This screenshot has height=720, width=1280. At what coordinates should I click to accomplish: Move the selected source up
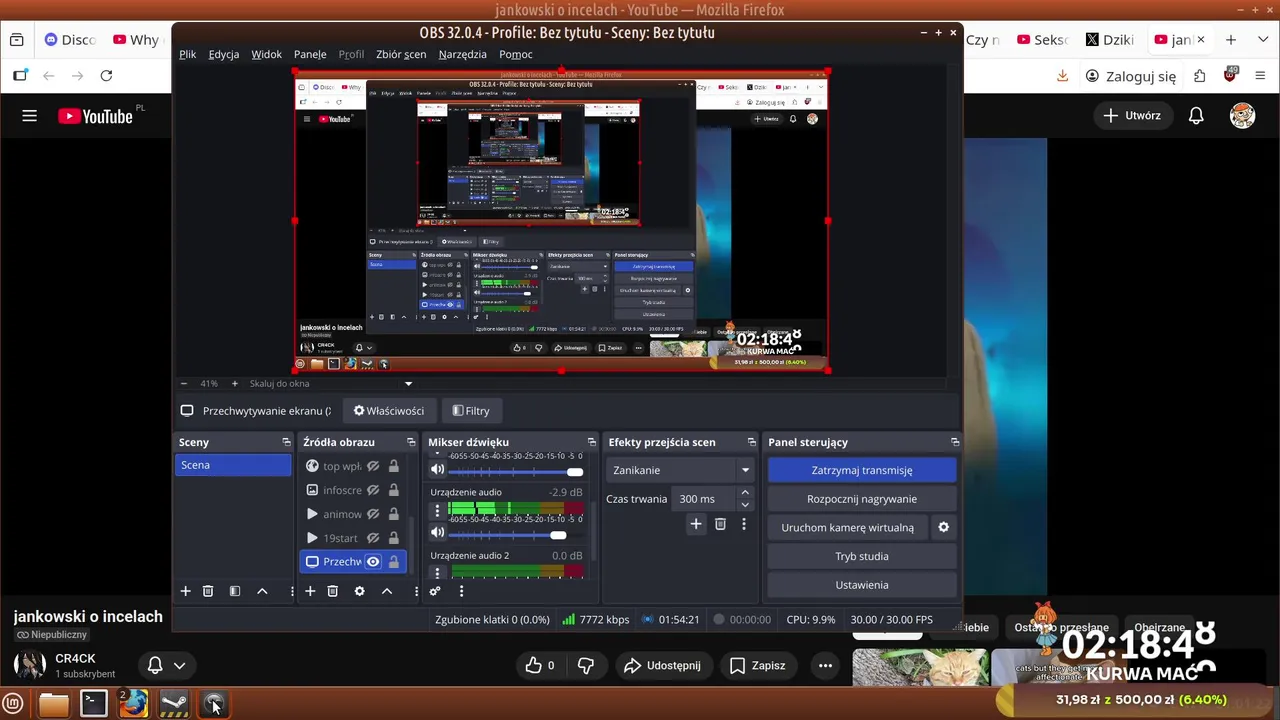(387, 591)
